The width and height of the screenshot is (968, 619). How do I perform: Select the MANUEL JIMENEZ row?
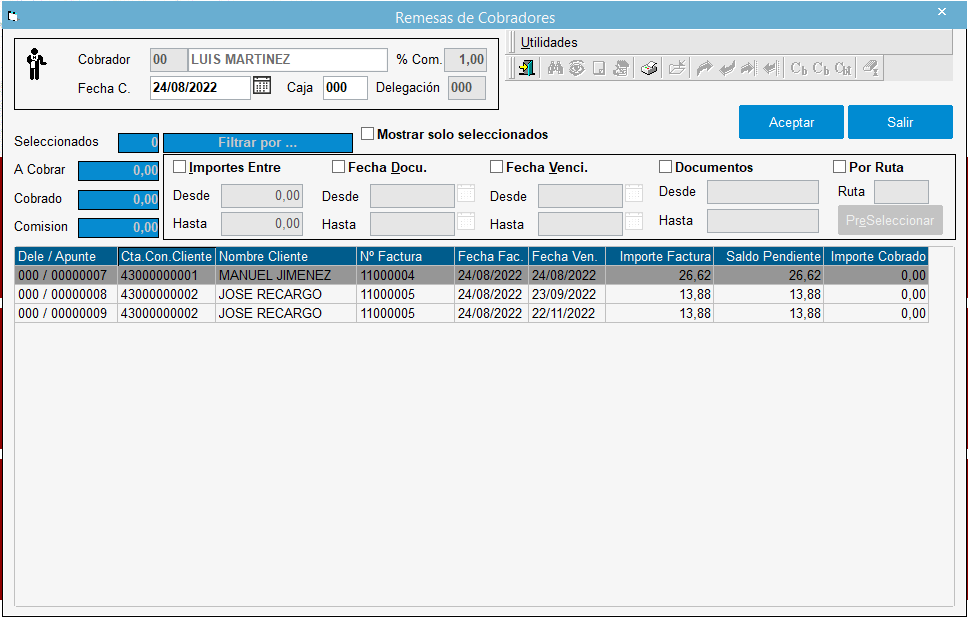(472, 275)
